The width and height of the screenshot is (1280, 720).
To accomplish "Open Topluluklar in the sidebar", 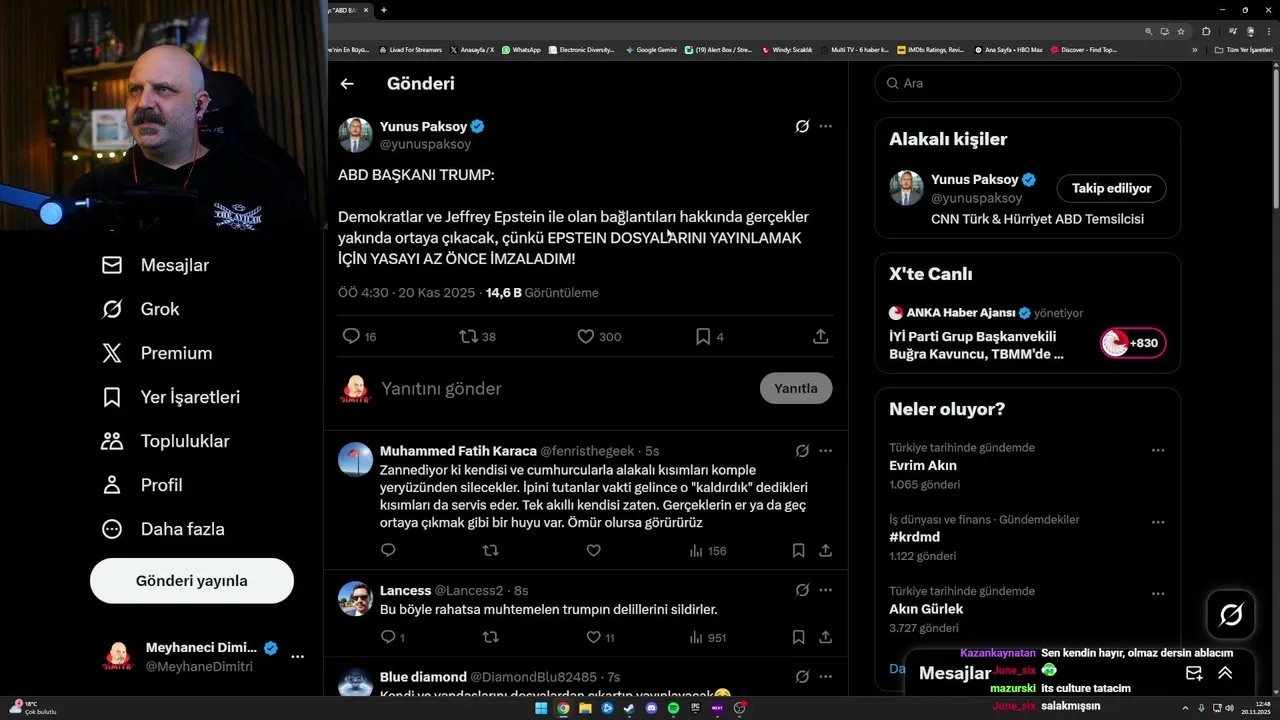I will click(165, 441).
